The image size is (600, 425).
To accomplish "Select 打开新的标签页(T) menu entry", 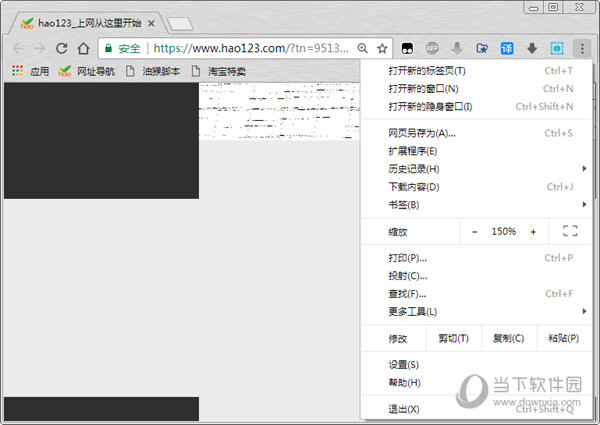I will [x=427, y=71].
